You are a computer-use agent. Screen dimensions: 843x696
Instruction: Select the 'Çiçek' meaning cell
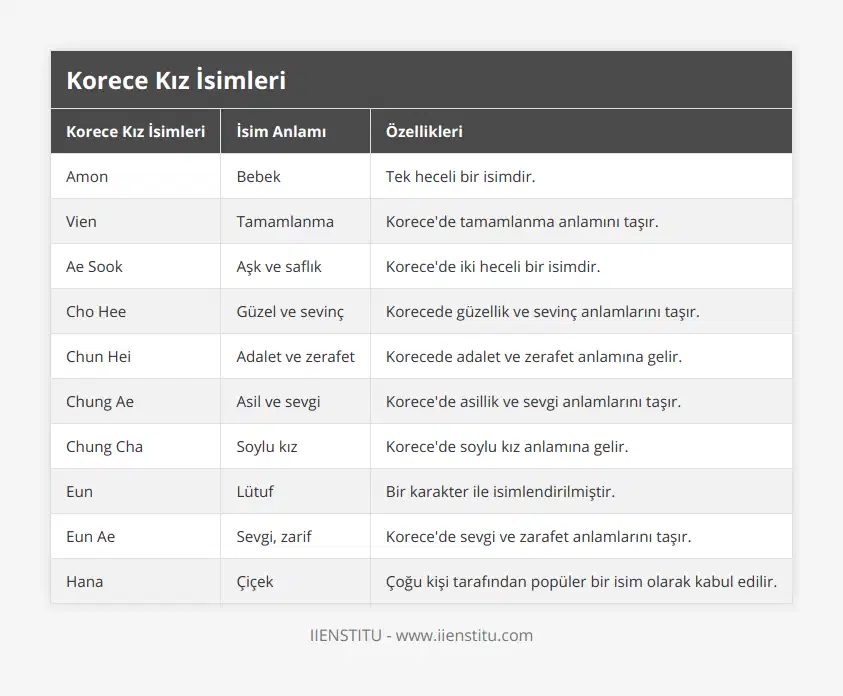(x=254, y=581)
